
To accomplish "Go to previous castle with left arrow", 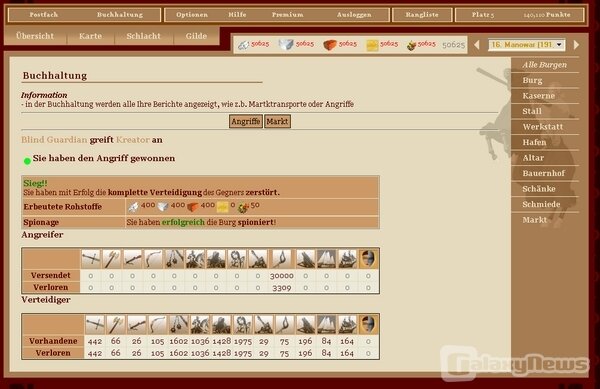I will click(x=477, y=45).
